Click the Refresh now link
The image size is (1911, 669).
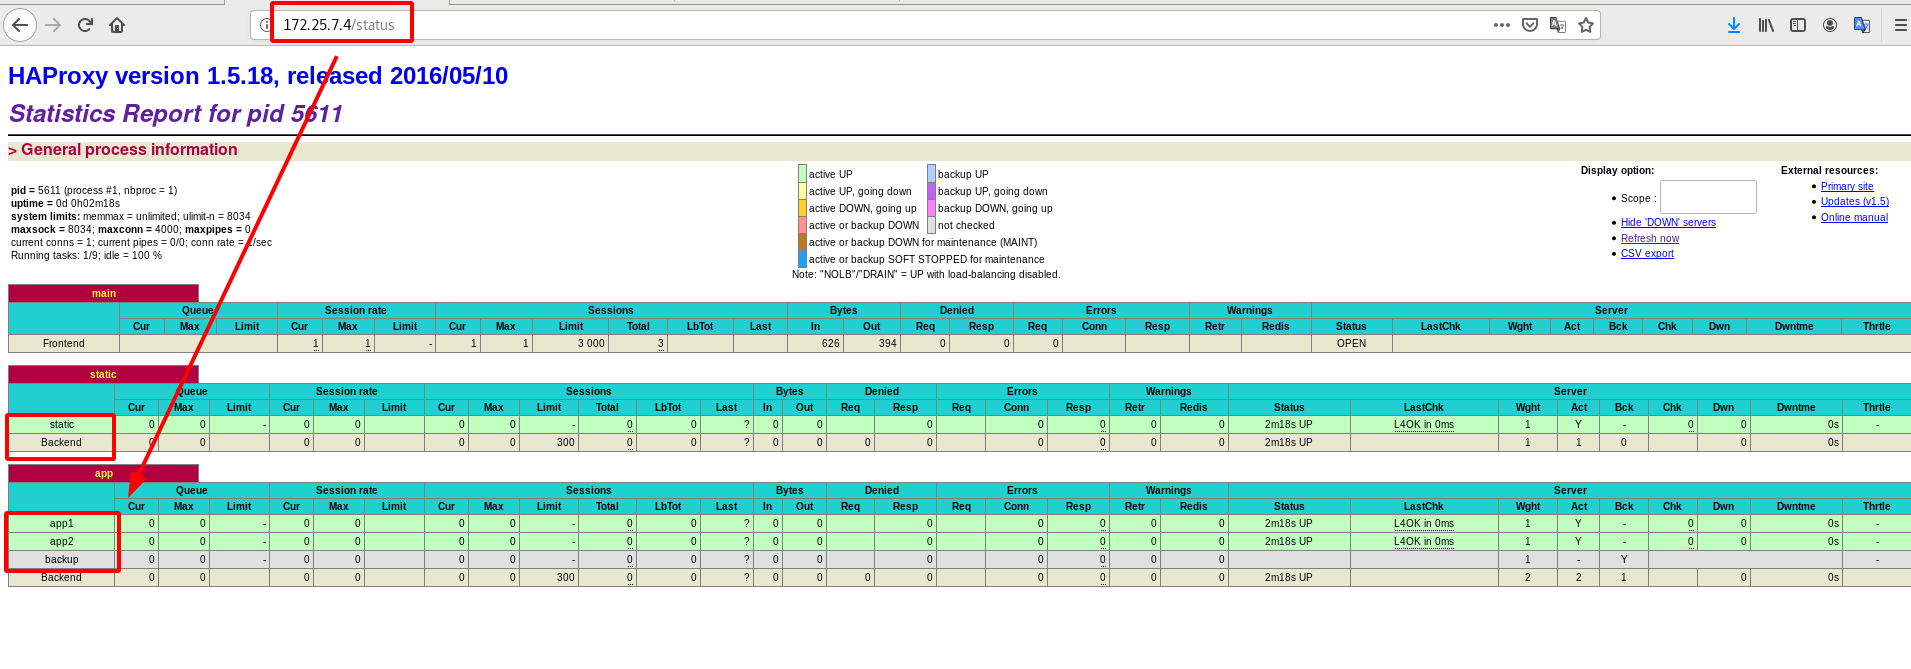tap(1650, 238)
